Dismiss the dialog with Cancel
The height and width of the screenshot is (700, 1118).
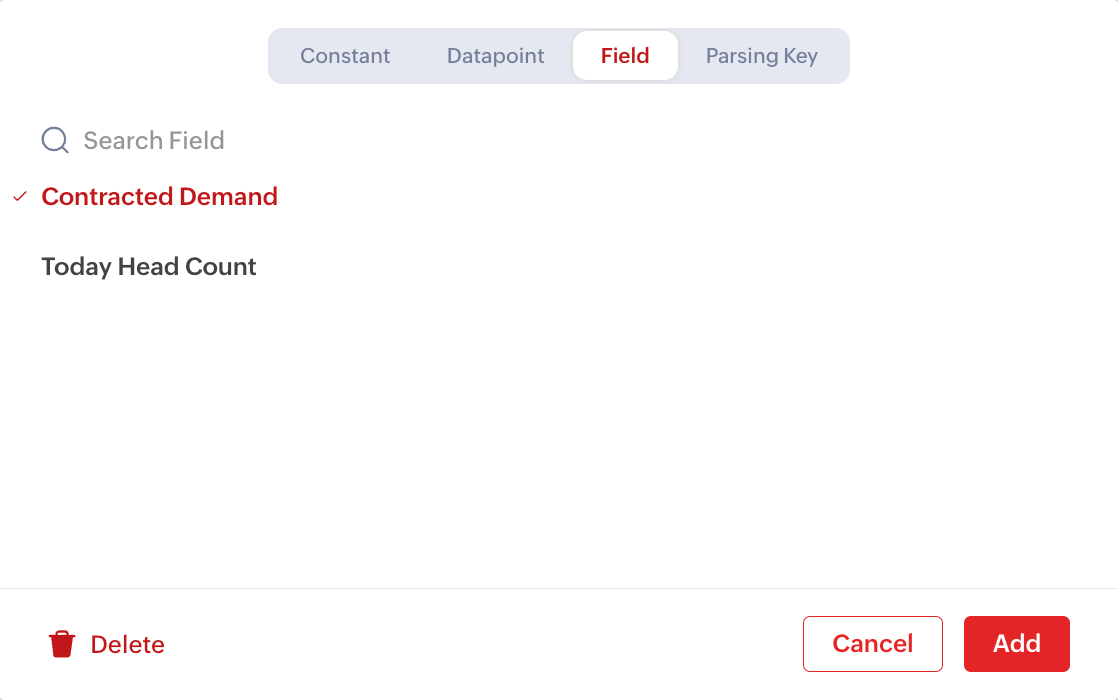(x=872, y=644)
